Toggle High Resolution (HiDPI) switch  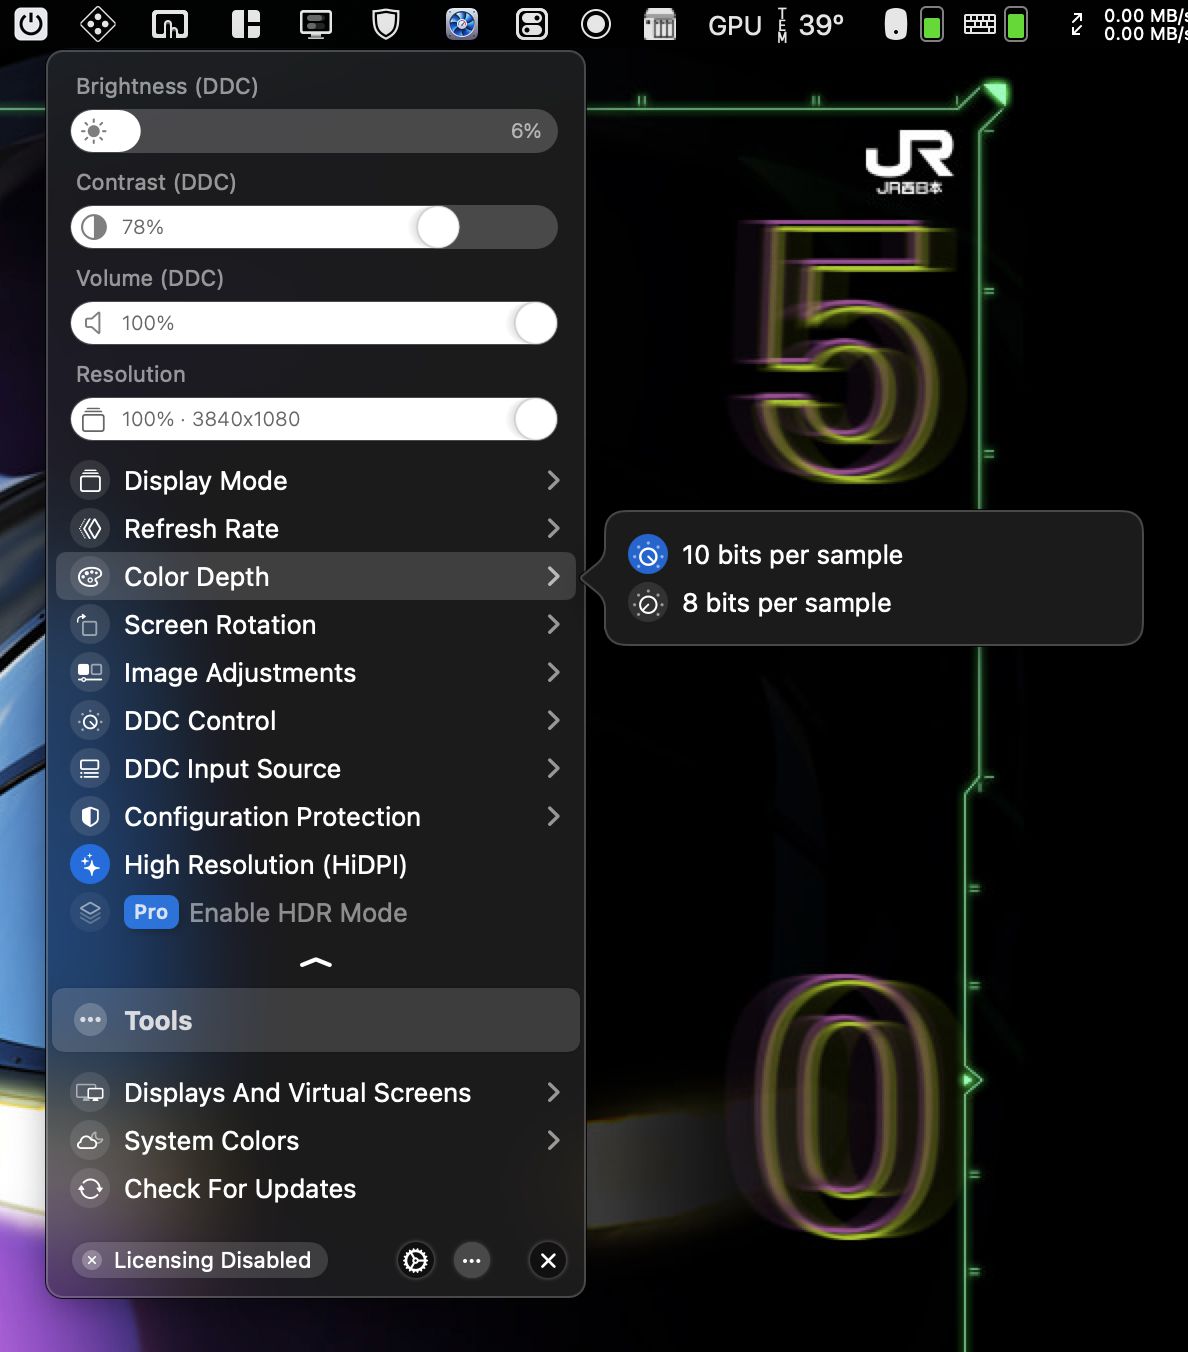coord(90,865)
